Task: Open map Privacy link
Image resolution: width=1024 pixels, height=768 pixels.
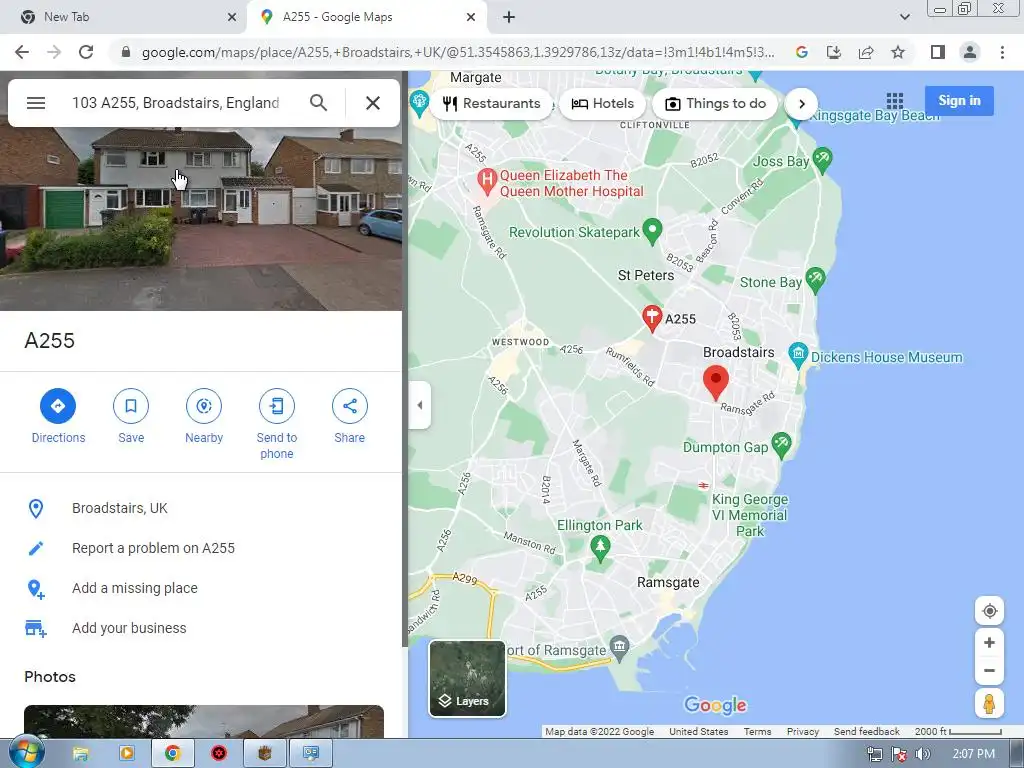Action: pos(803,731)
